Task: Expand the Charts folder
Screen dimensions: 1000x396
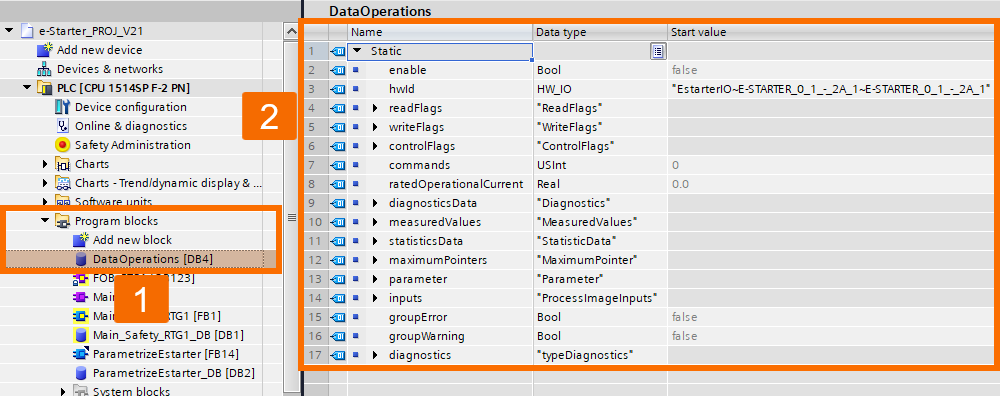Action: (x=45, y=164)
